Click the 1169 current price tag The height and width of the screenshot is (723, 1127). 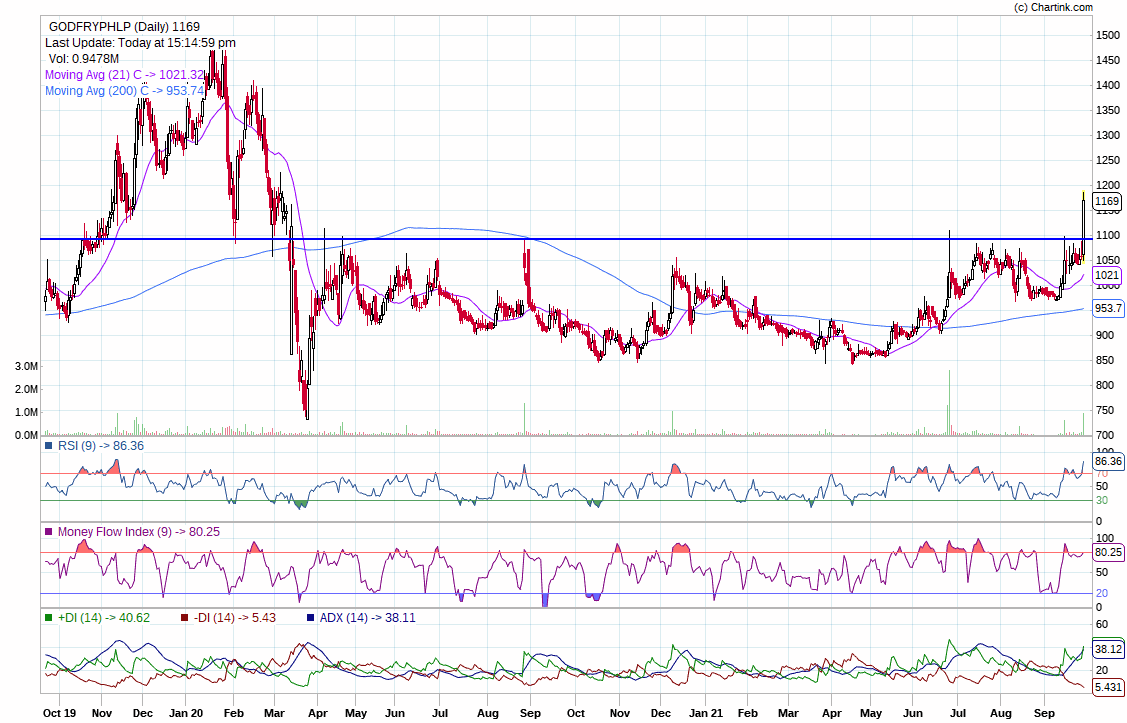[x=1107, y=201]
